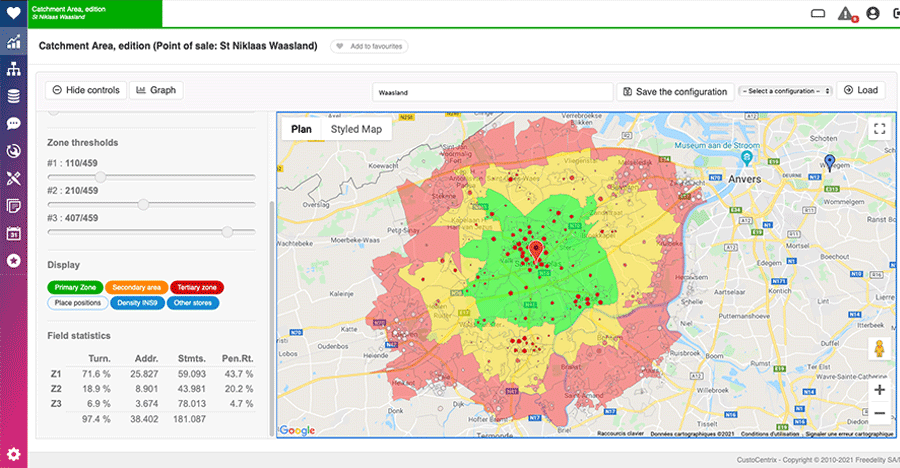The image size is (900, 468).
Task: Open the user account profile icon
Action: pos(873,14)
